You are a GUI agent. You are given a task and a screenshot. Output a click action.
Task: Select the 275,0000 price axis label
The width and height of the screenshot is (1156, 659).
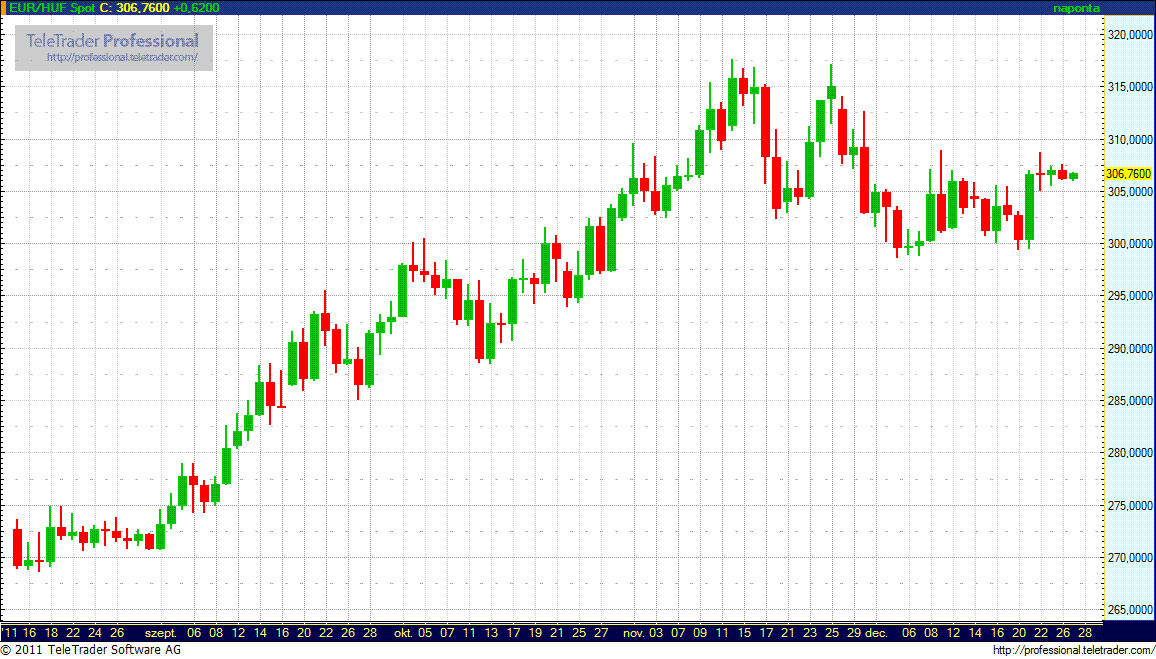click(x=1129, y=505)
